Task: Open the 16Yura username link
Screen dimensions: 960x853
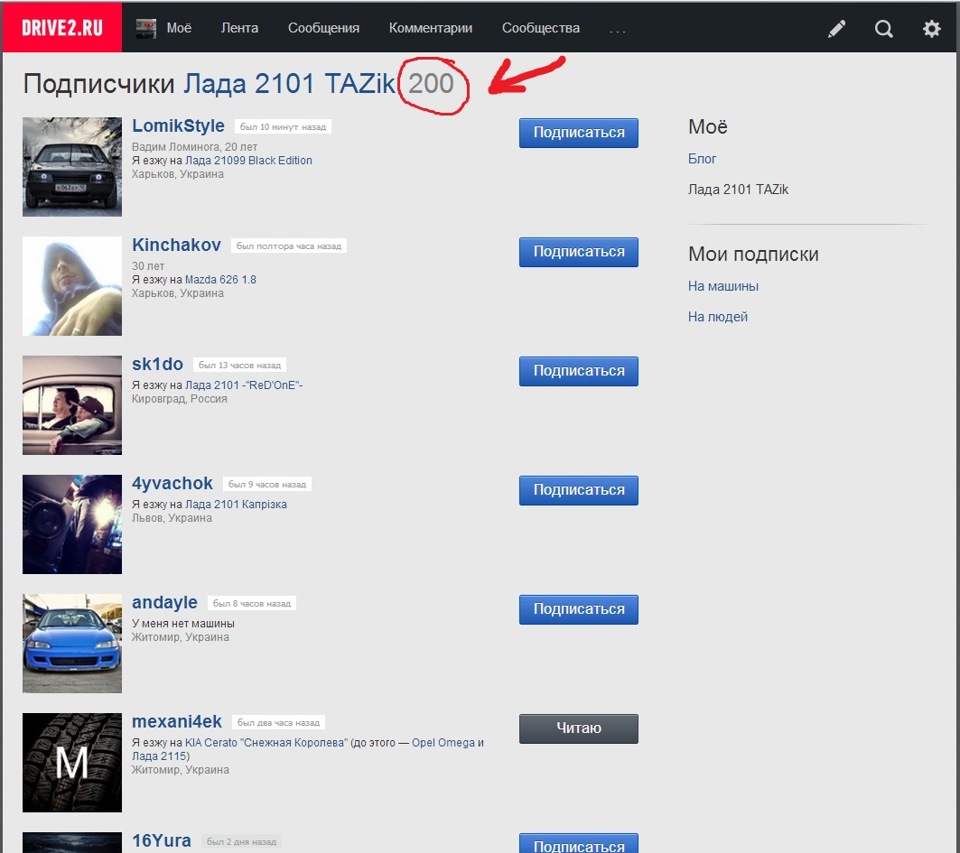Action: (162, 841)
